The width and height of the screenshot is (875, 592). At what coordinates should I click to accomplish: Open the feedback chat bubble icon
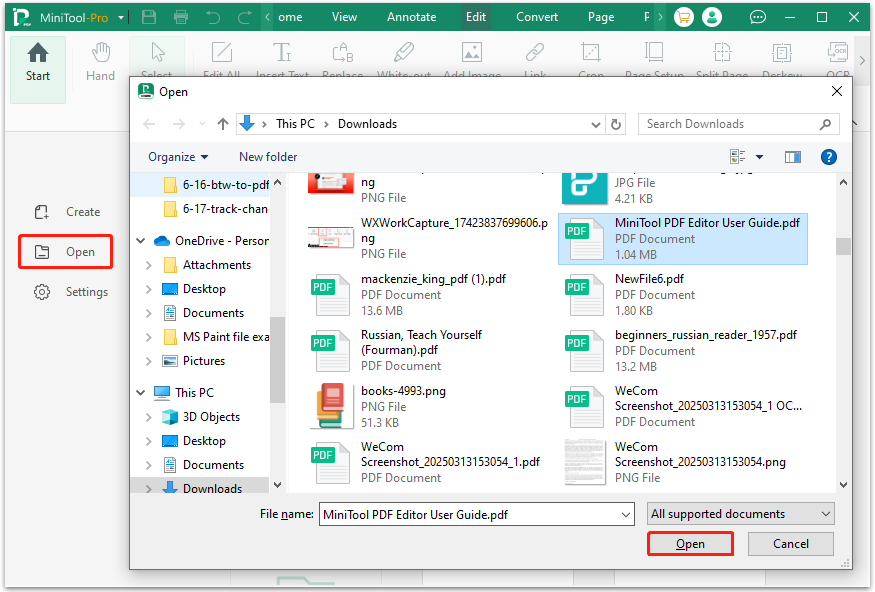(757, 17)
